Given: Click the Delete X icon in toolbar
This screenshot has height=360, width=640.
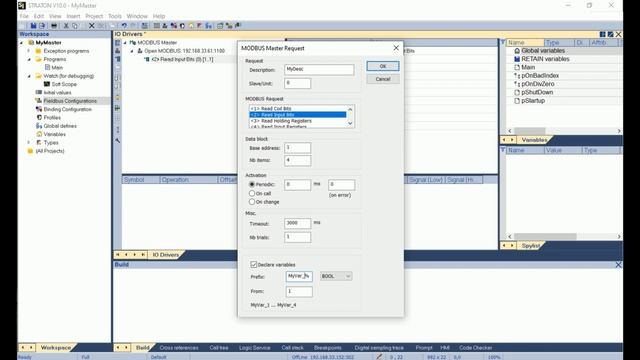Looking at the screenshot, I should [91, 26].
